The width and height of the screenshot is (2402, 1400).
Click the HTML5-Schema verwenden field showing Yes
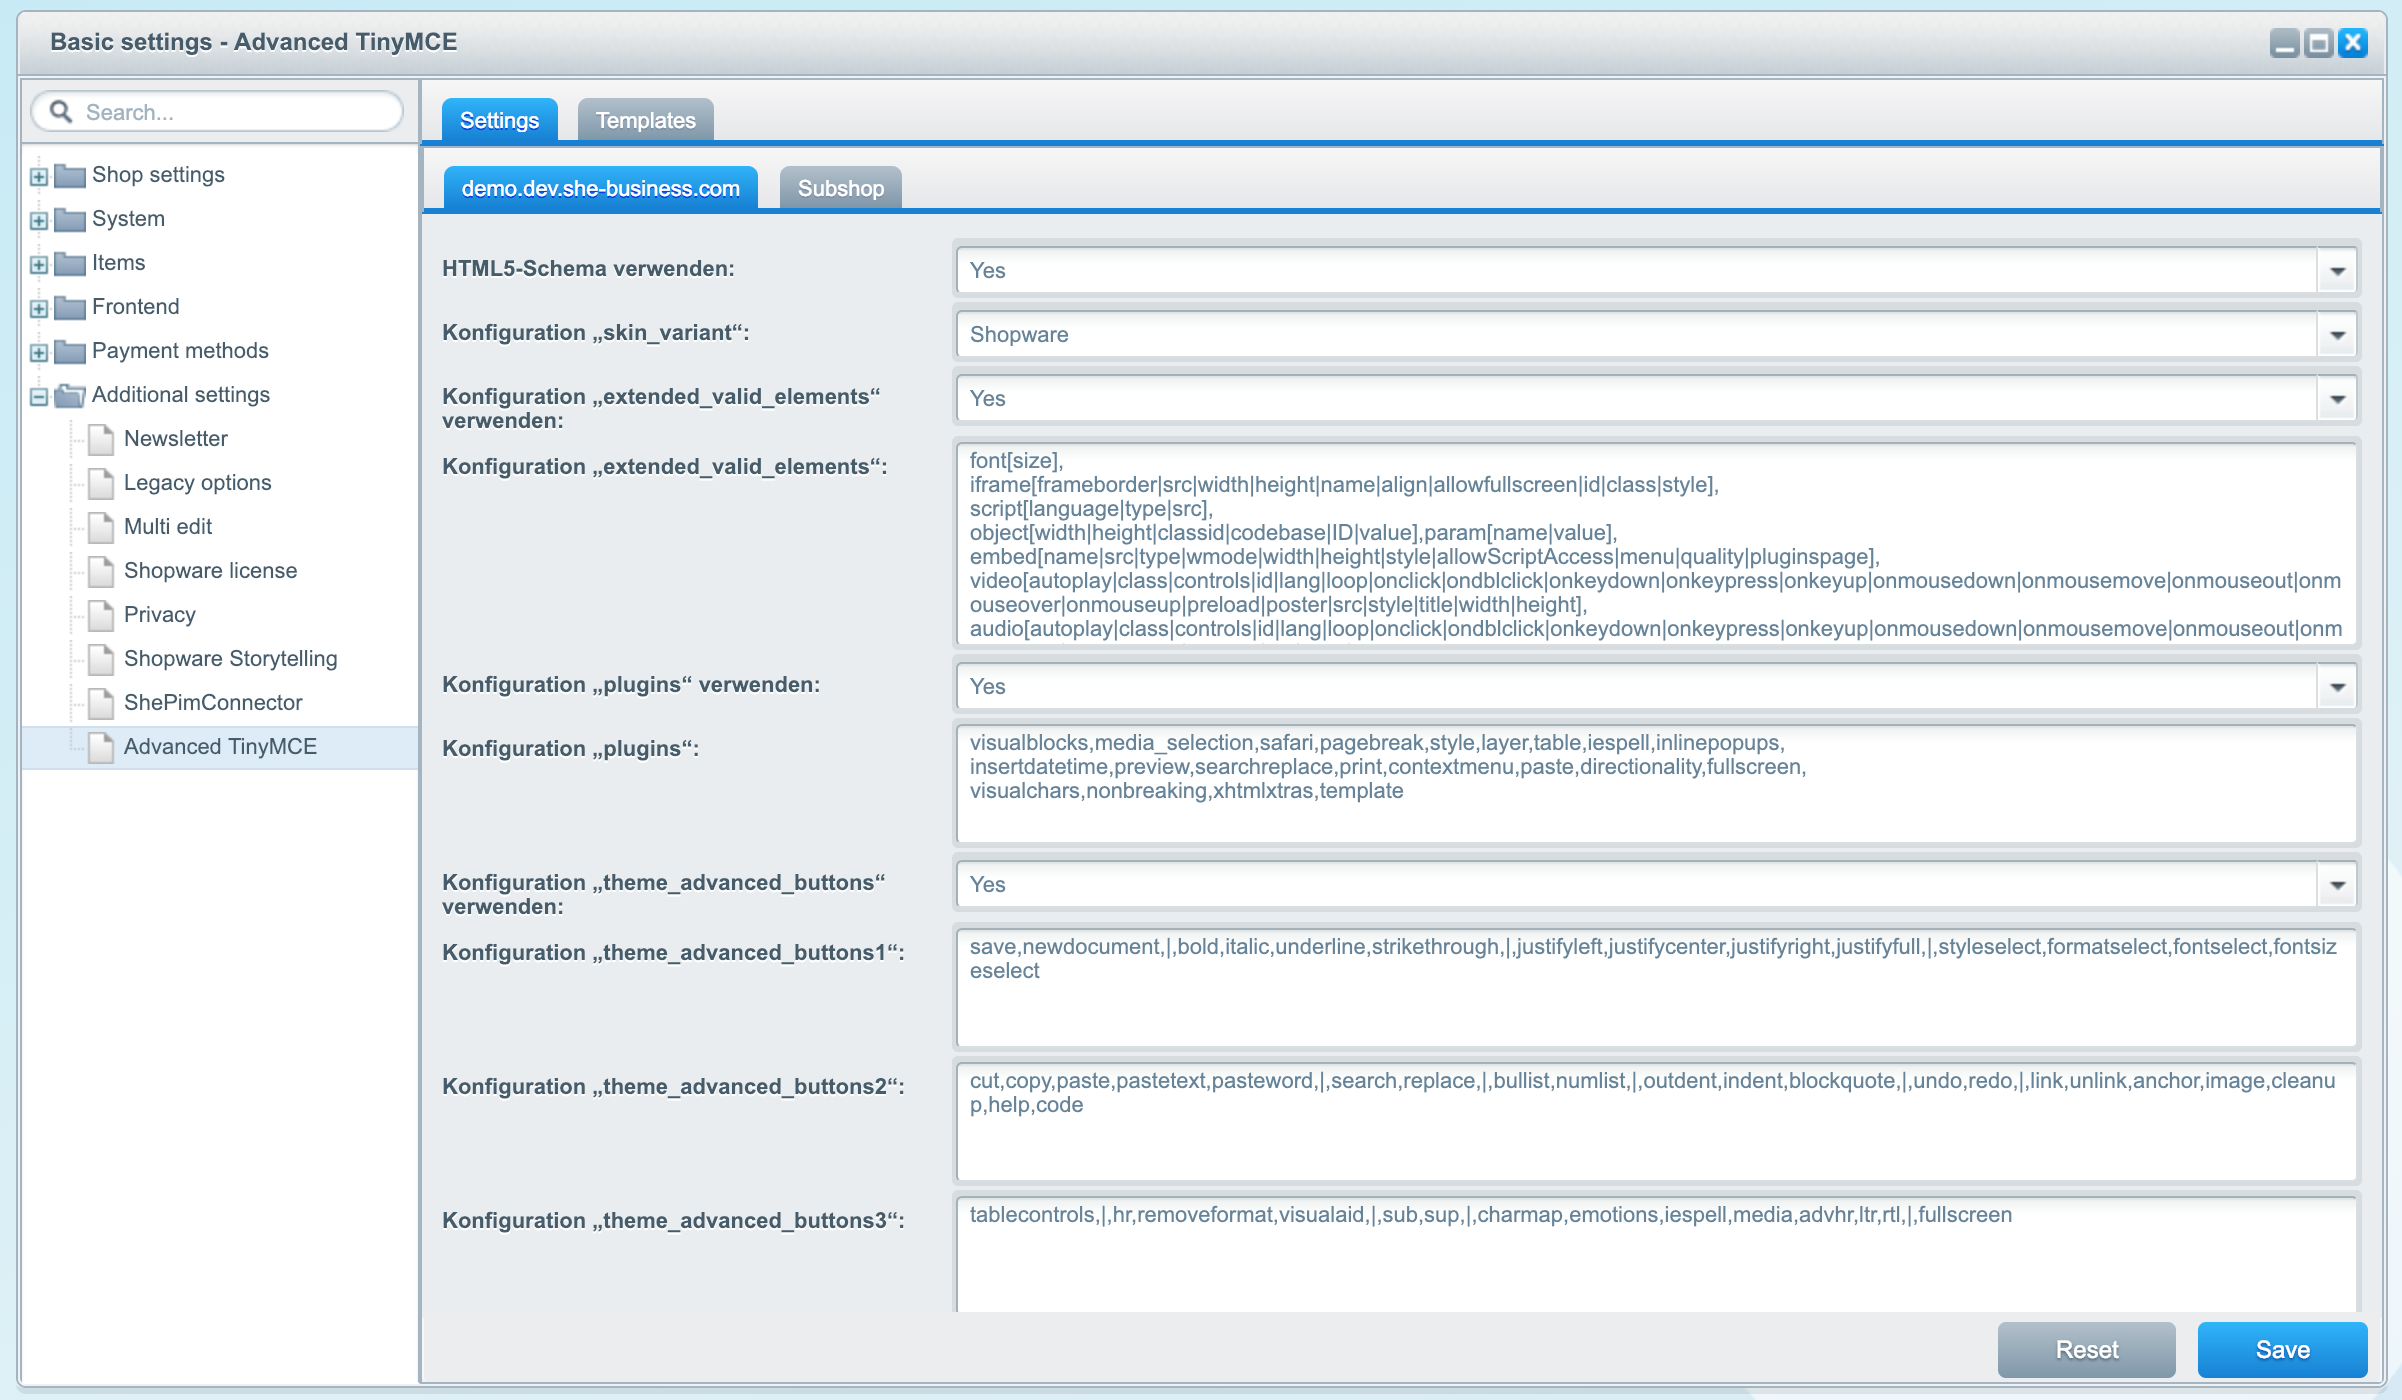coord(1637,271)
